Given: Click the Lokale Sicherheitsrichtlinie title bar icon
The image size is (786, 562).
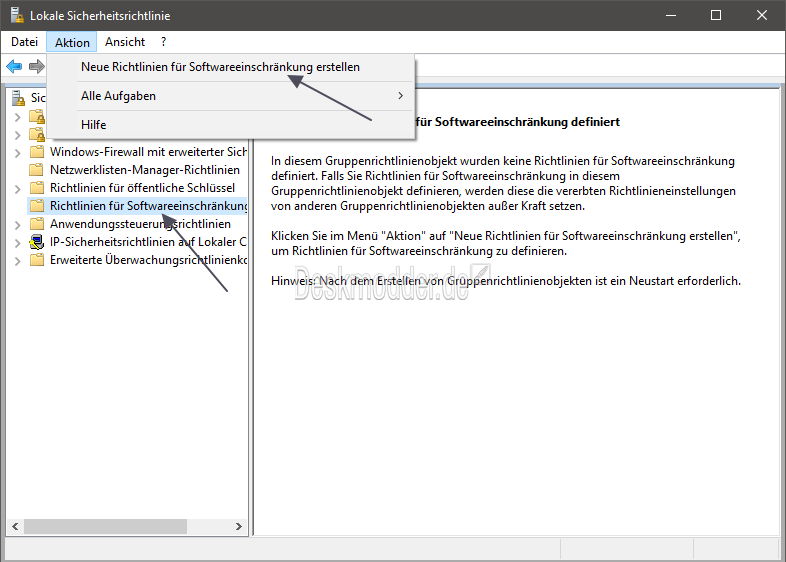Looking at the screenshot, I should pyautogui.click(x=17, y=15).
